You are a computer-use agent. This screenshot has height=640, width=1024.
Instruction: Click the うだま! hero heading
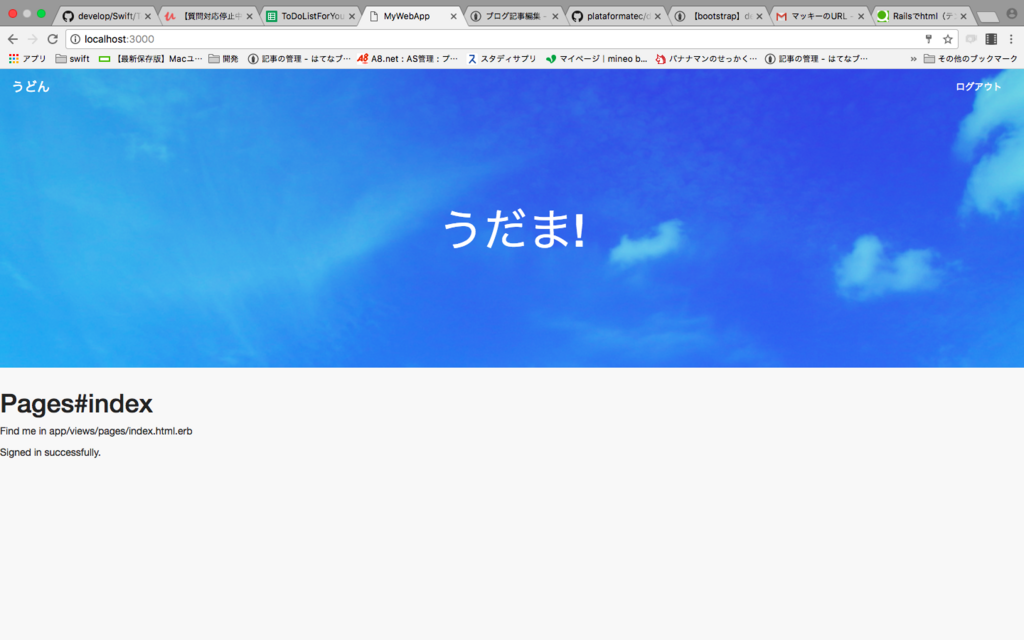(513, 229)
